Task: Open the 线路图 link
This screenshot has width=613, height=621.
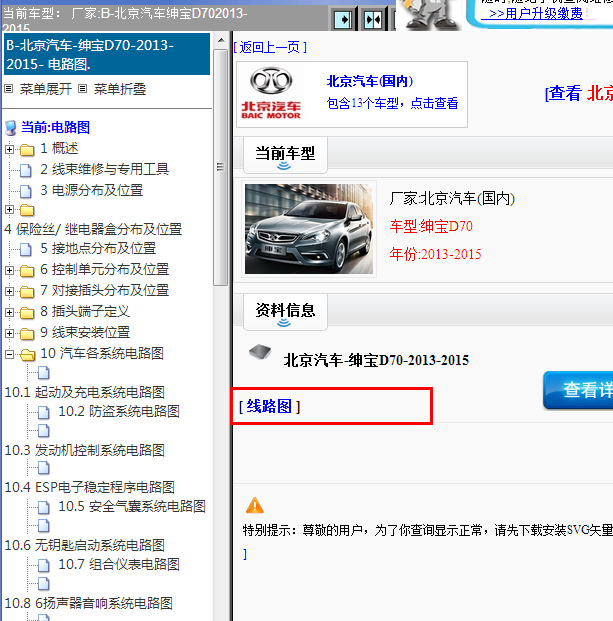Action: (x=269, y=406)
